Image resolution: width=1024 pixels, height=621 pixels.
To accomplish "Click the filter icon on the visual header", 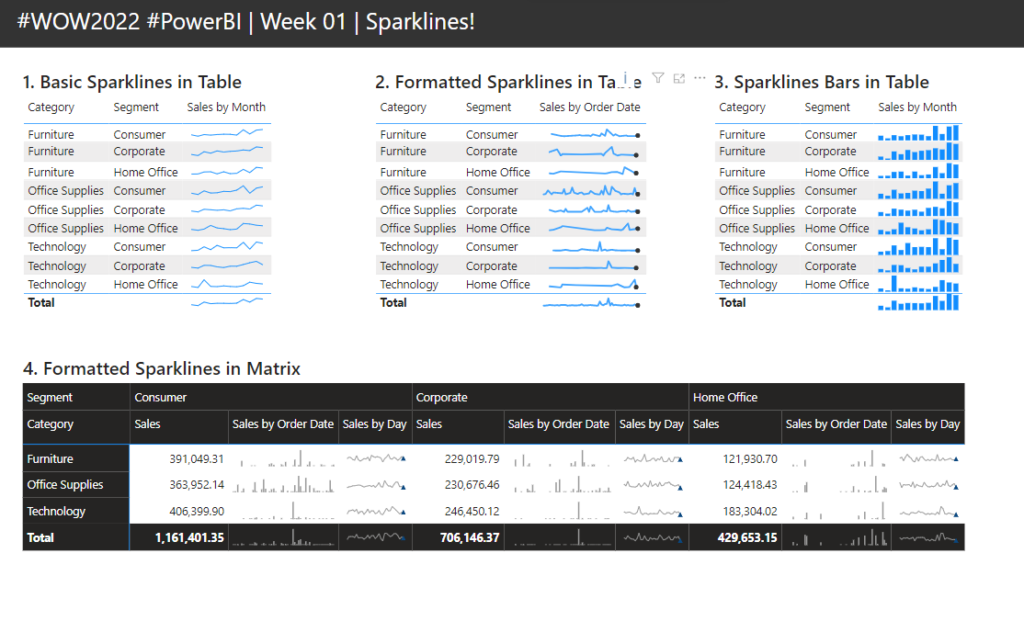I will (658, 78).
